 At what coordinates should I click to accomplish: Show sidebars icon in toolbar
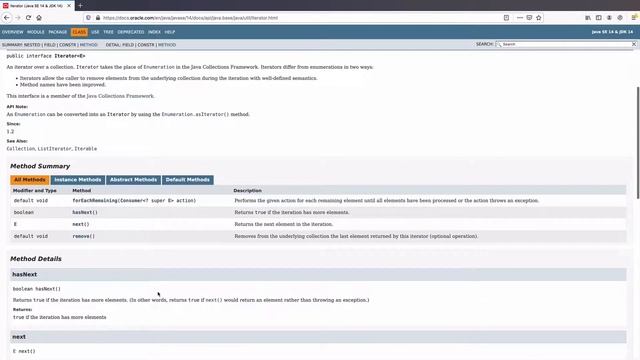click(x=598, y=18)
